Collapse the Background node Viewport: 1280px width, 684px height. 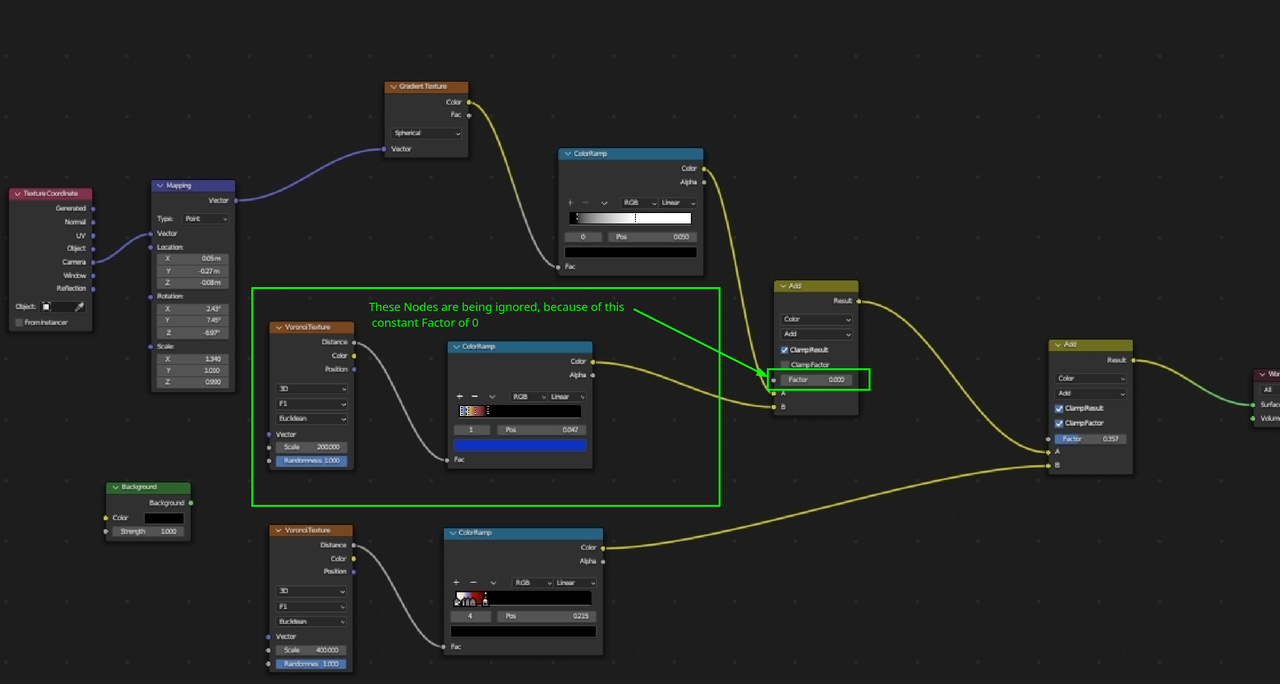pyautogui.click(x=114, y=488)
